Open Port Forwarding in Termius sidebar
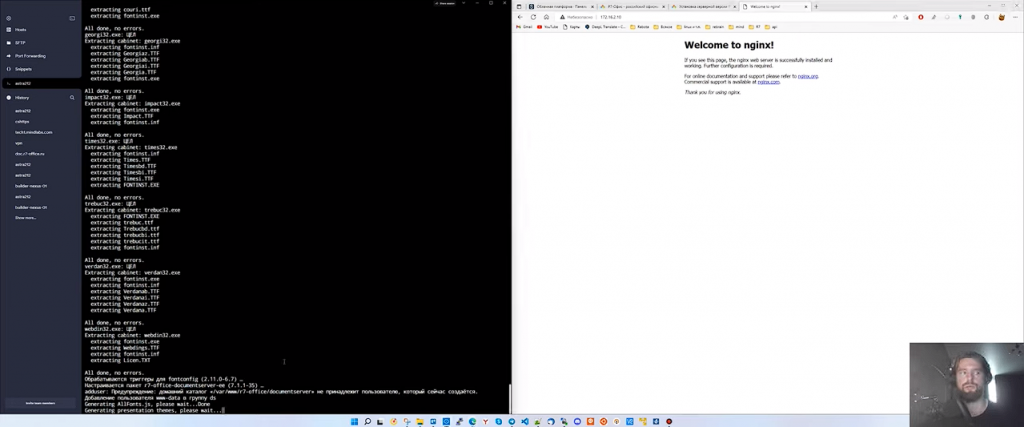Image resolution: width=1024 pixels, height=427 pixels. (x=30, y=55)
